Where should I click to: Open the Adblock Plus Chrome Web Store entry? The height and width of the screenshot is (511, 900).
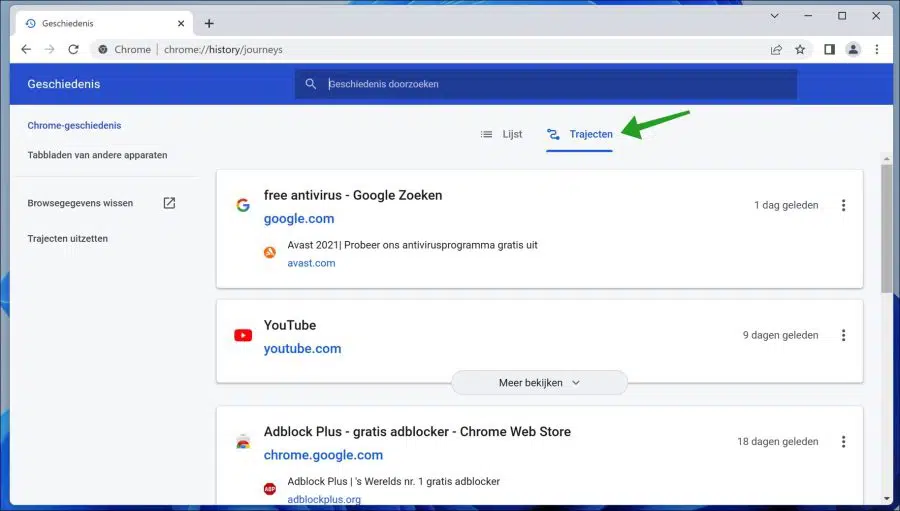(x=417, y=432)
